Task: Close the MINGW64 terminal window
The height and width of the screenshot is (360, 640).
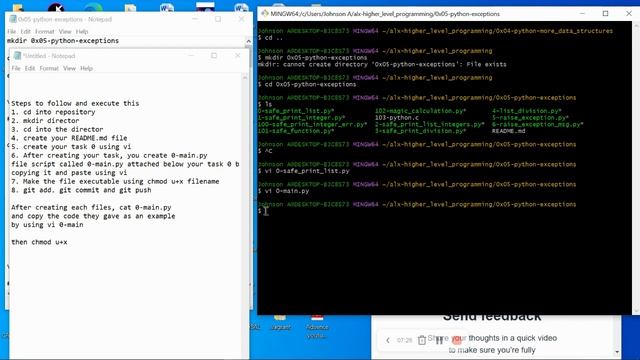Action: [629, 13]
